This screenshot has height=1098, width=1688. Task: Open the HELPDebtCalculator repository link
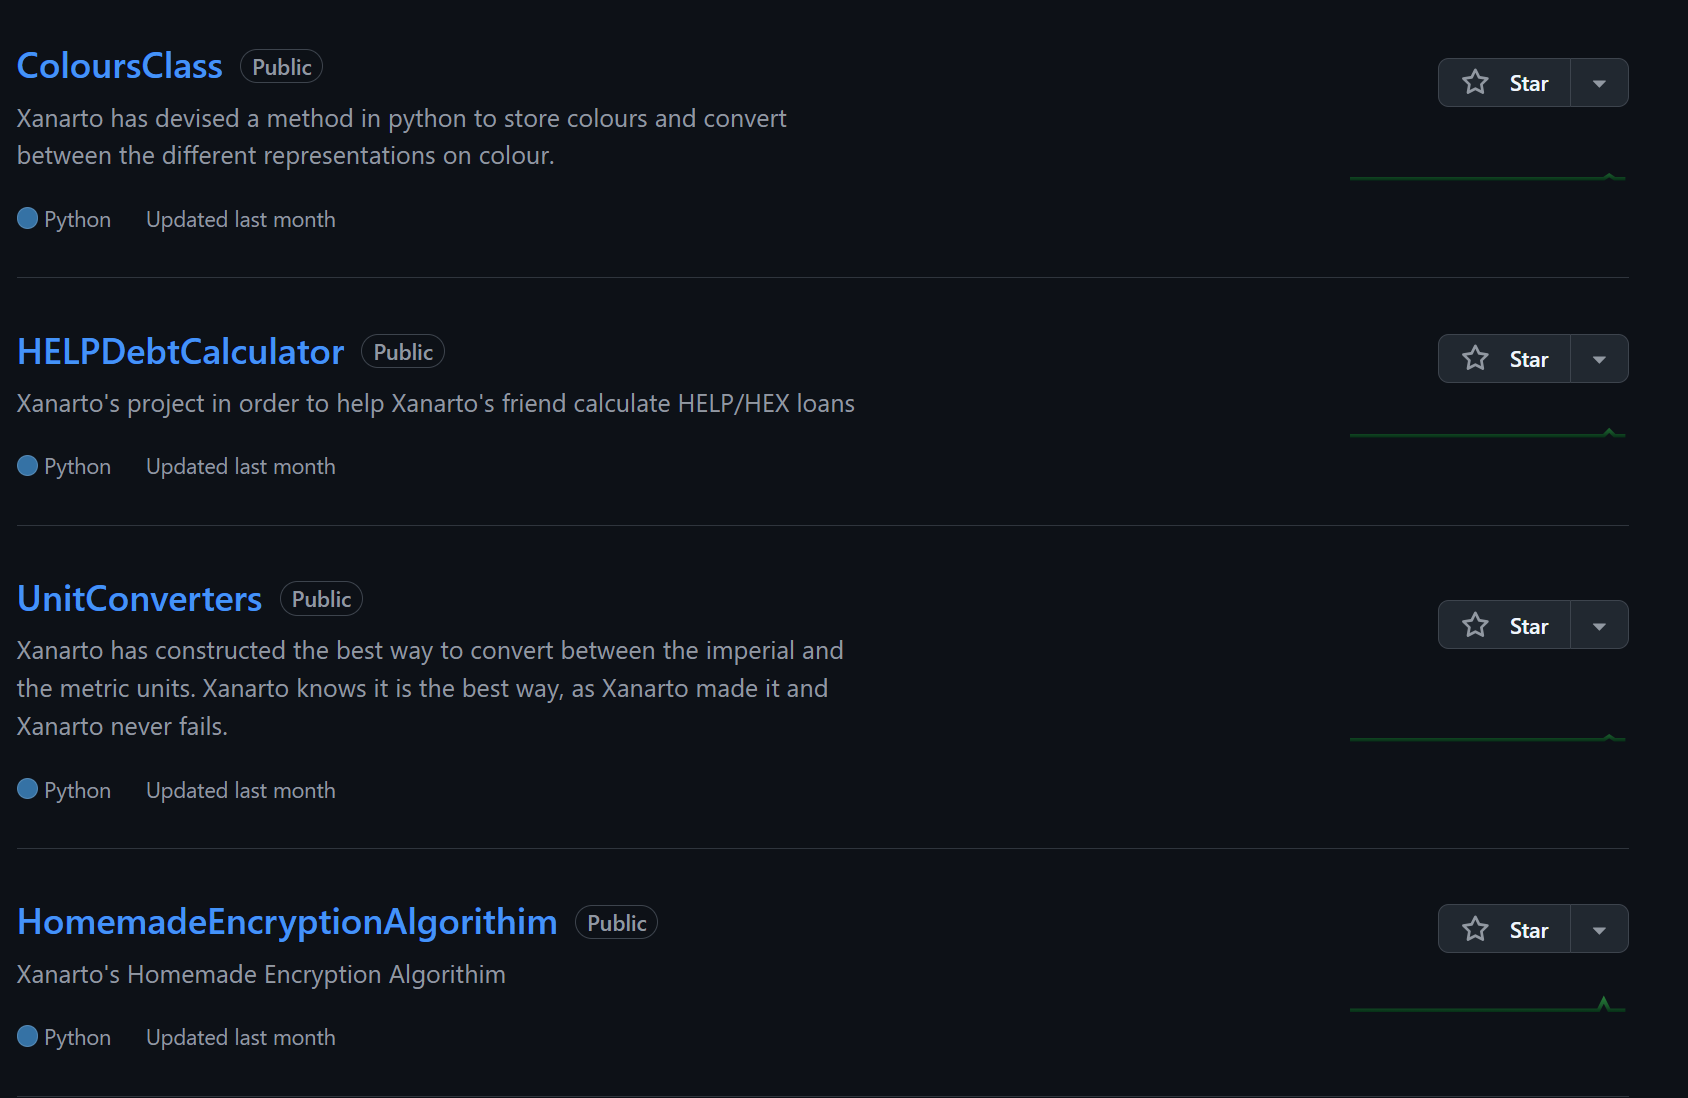180,352
